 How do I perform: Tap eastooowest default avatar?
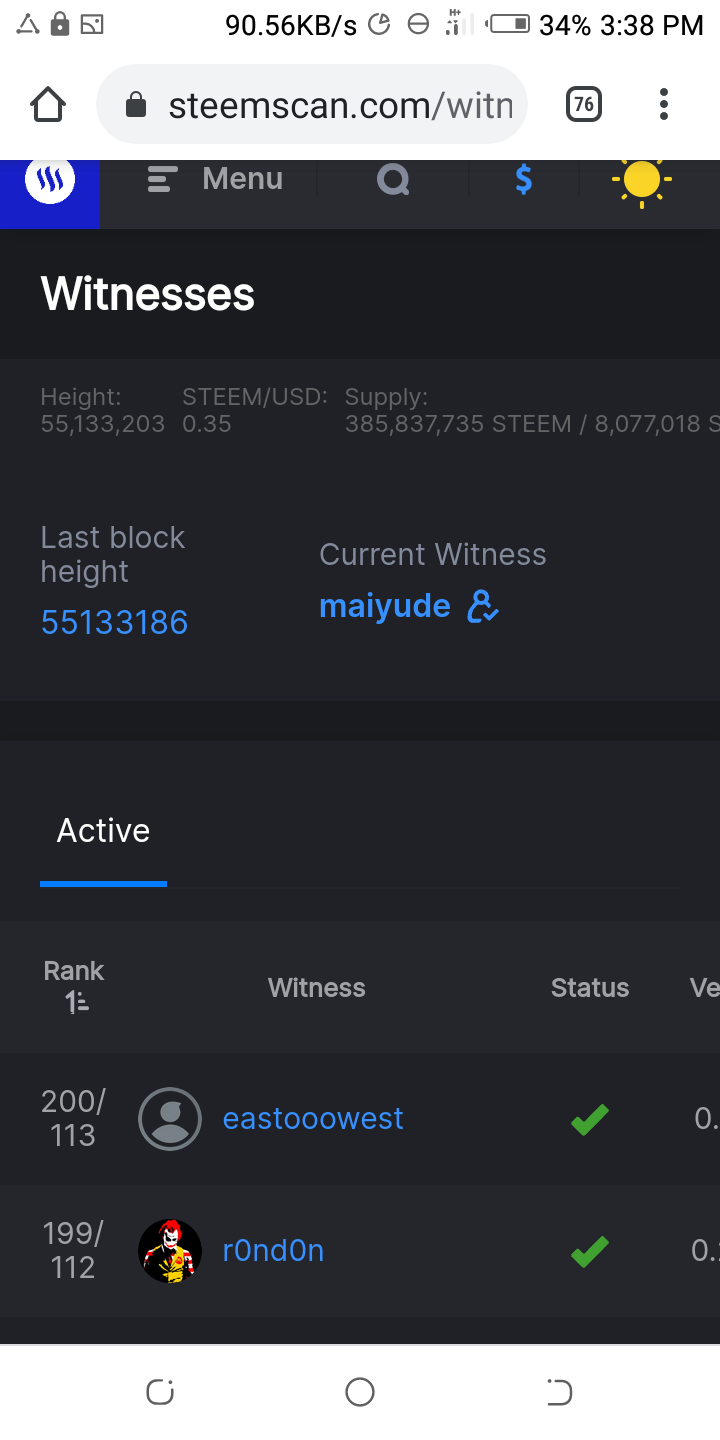point(170,1118)
